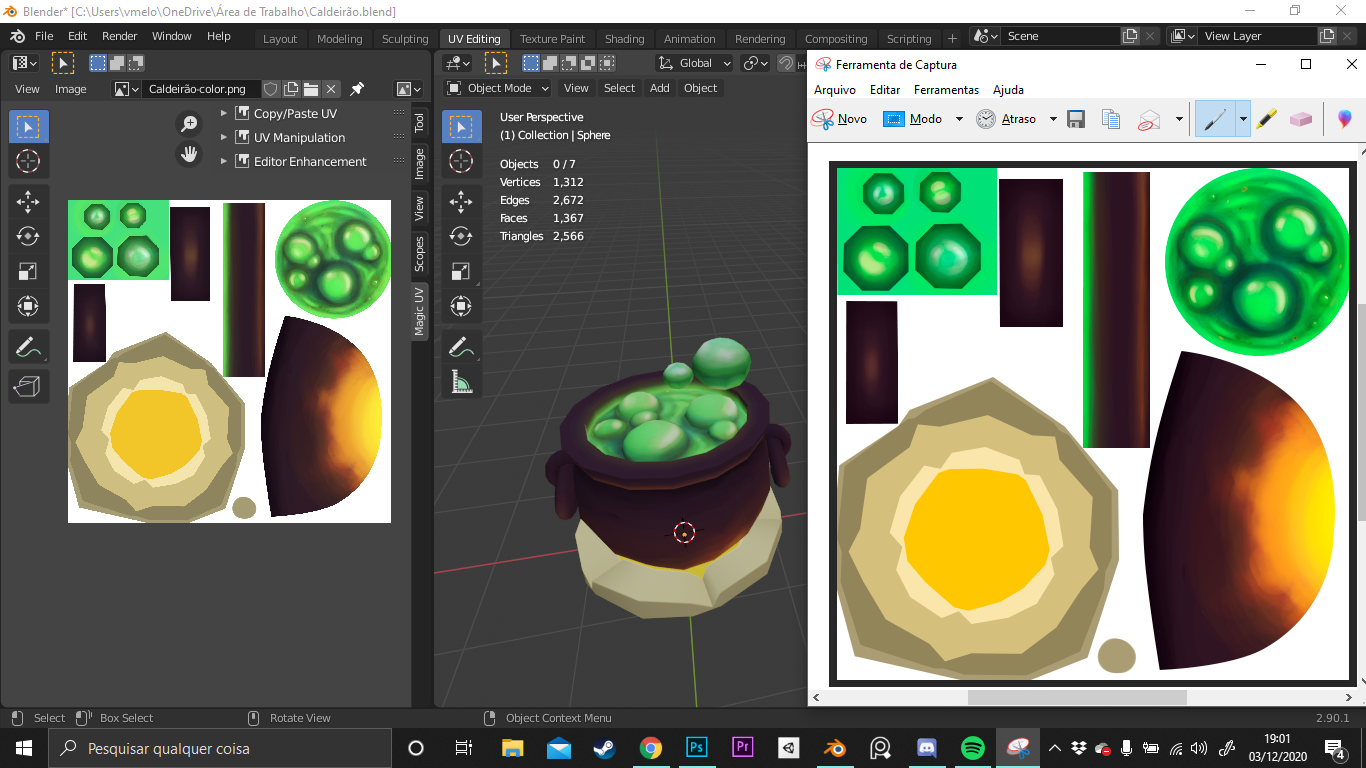Image resolution: width=1366 pixels, height=768 pixels.
Task: Click the image name field Caldeirão-color.png
Action: coord(199,89)
